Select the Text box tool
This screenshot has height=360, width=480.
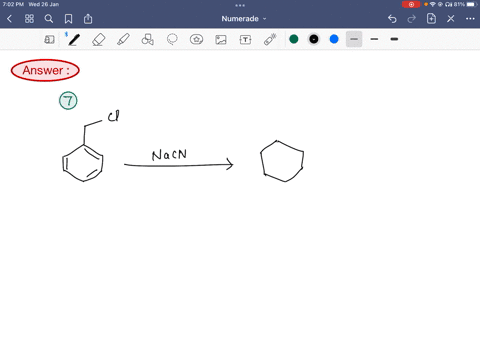(x=245, y=40)
